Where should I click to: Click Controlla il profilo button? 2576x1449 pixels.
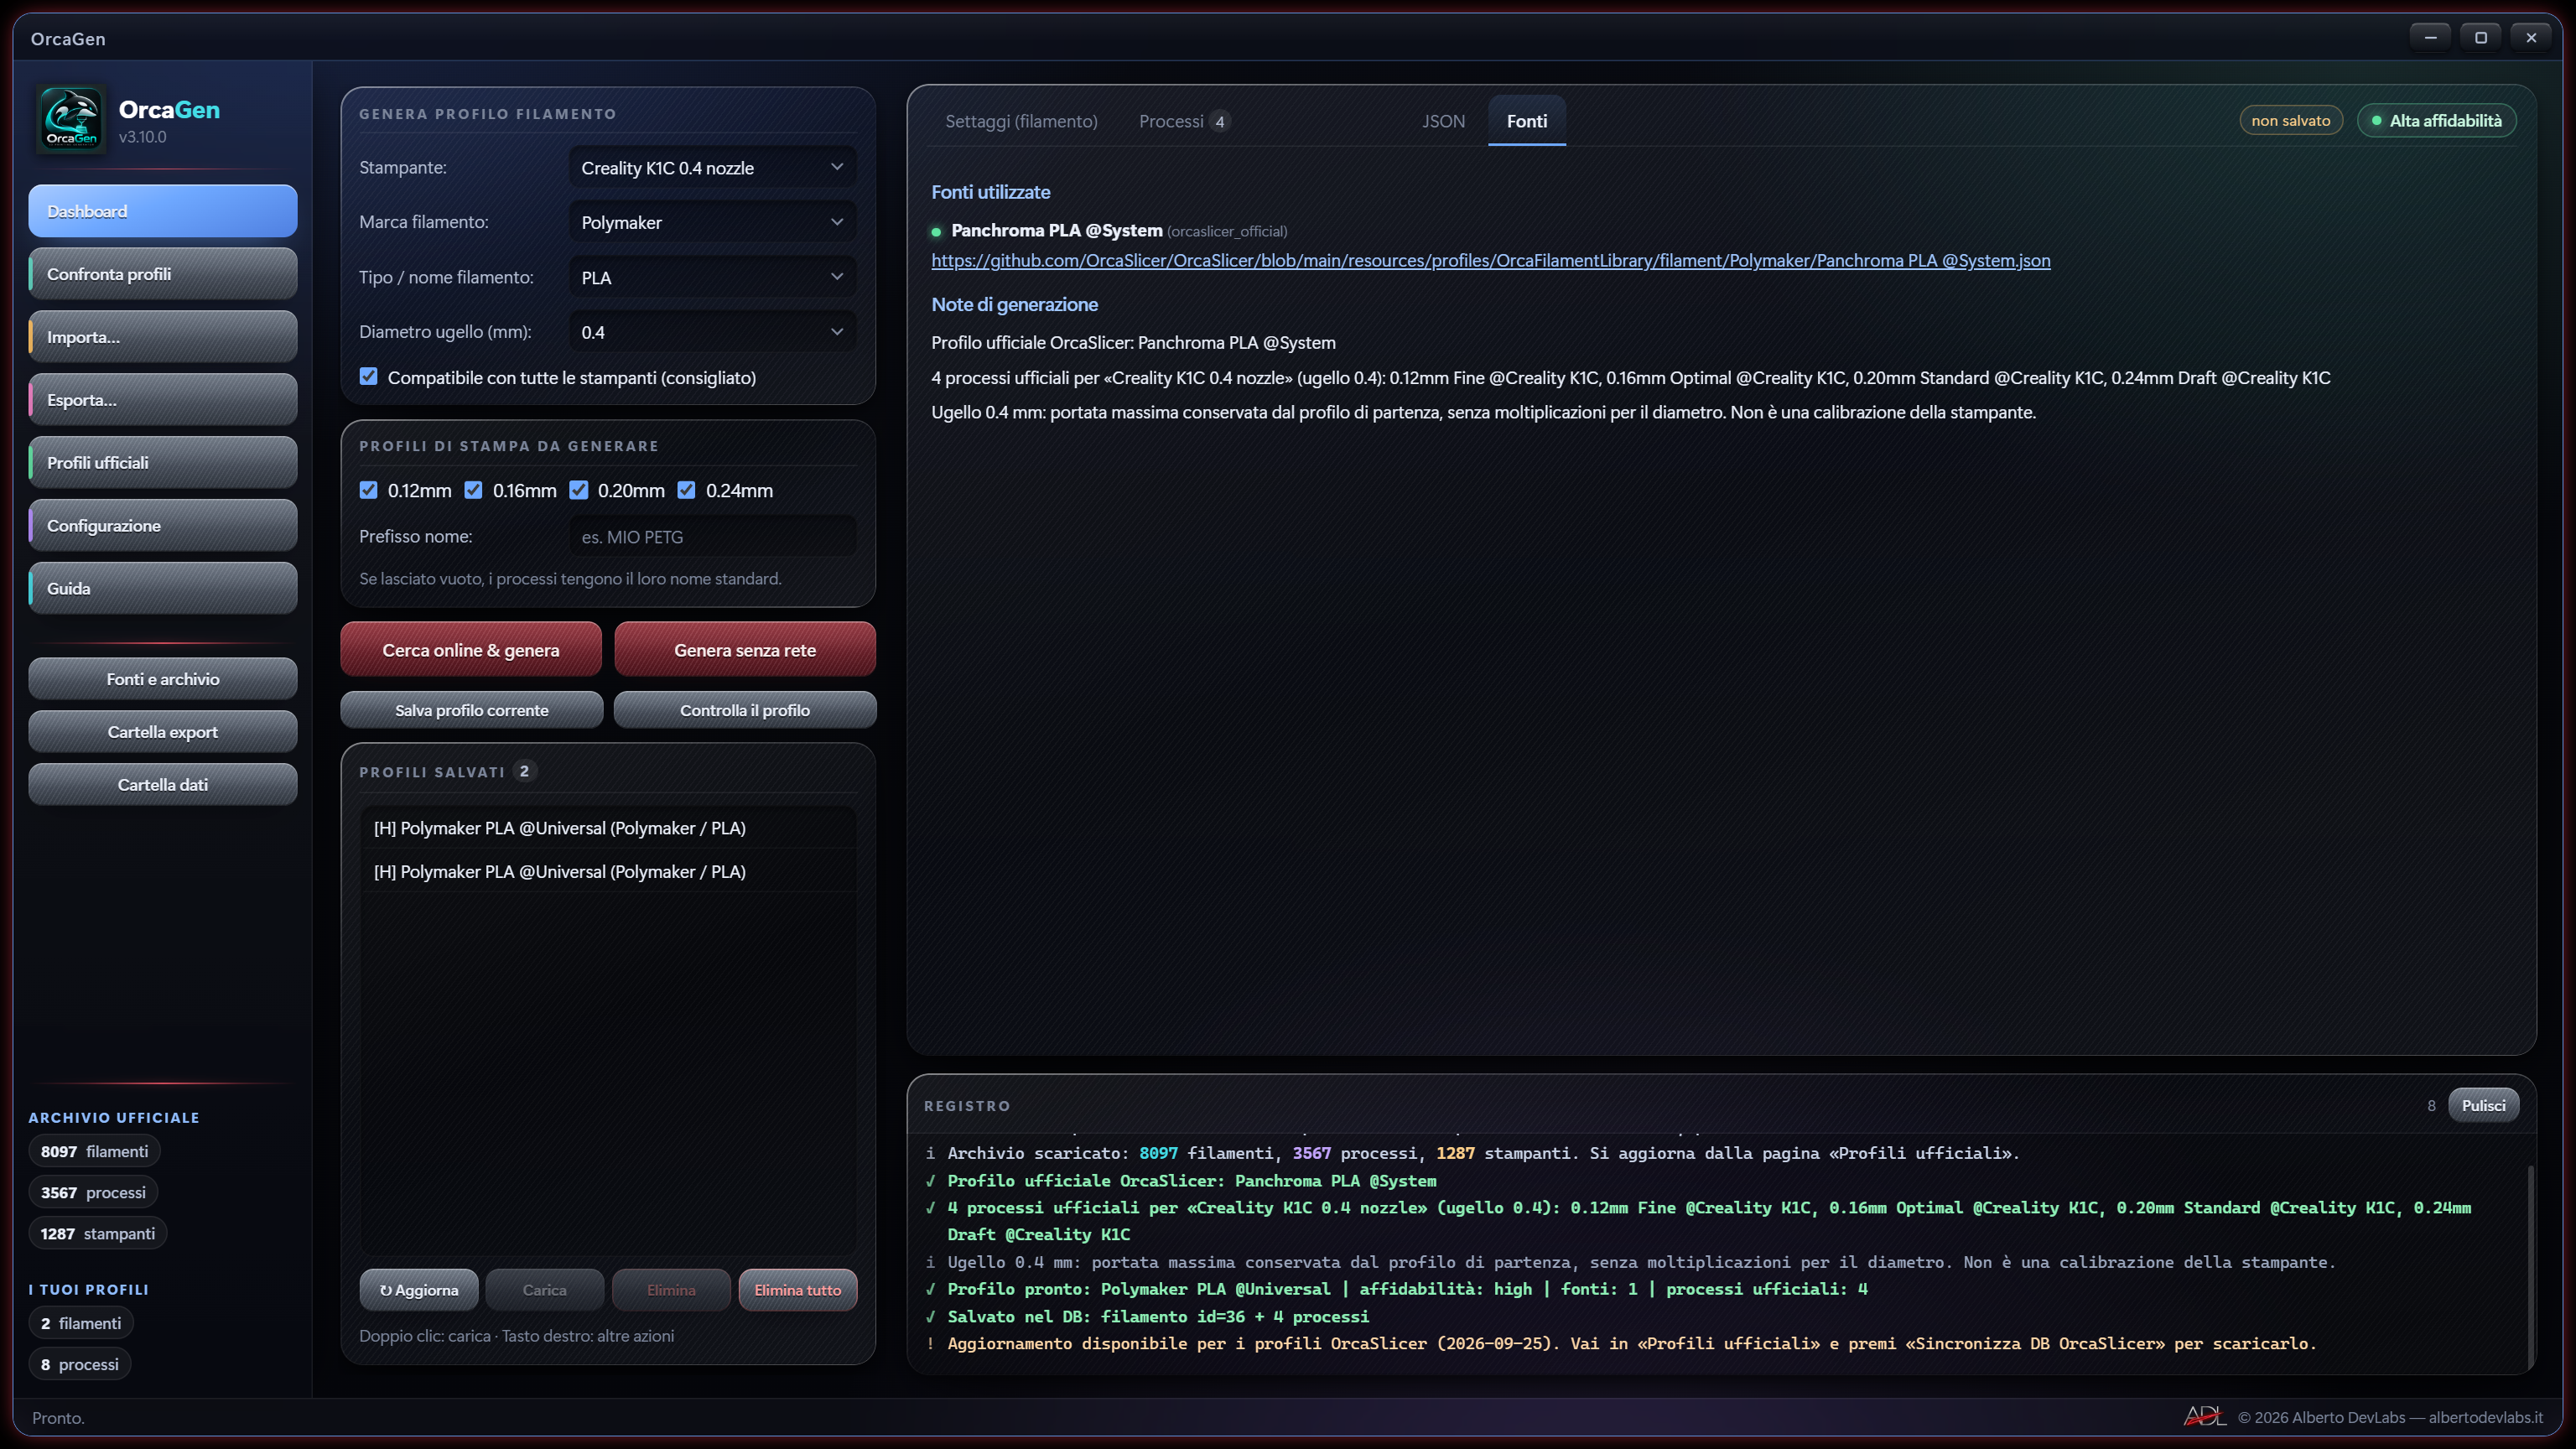point(745,710)
